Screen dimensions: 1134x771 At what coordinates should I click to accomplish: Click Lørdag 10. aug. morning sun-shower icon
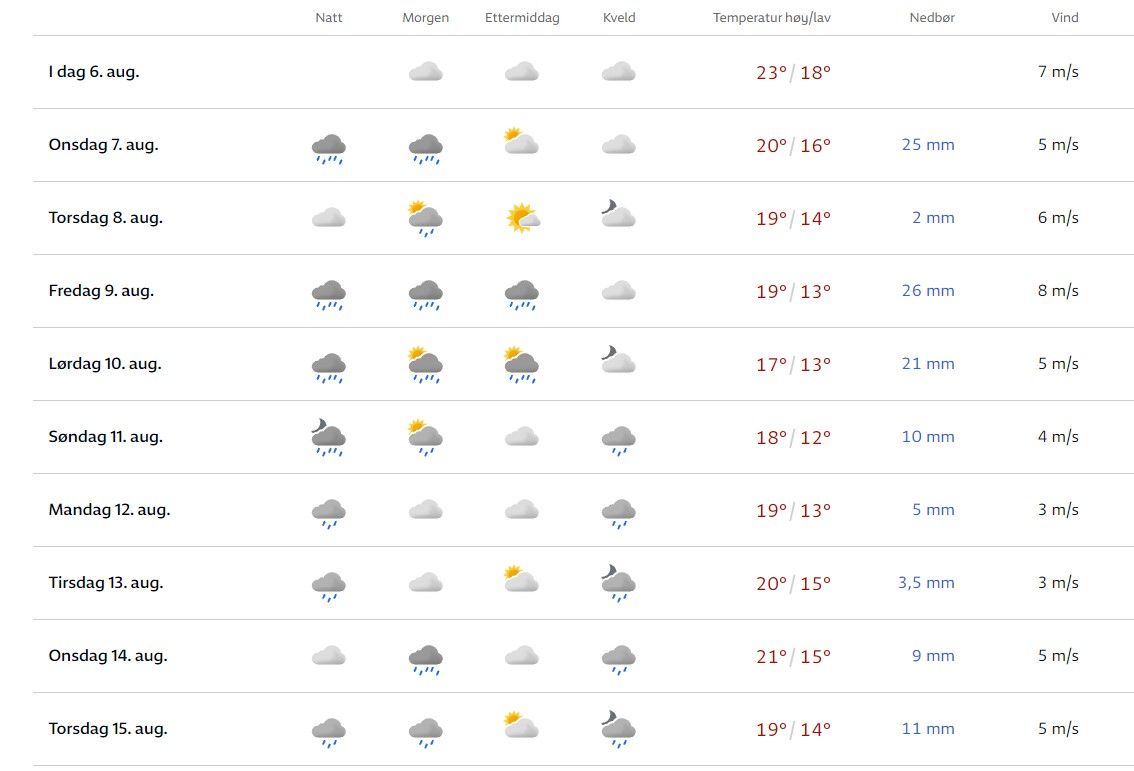coord(425,365)
